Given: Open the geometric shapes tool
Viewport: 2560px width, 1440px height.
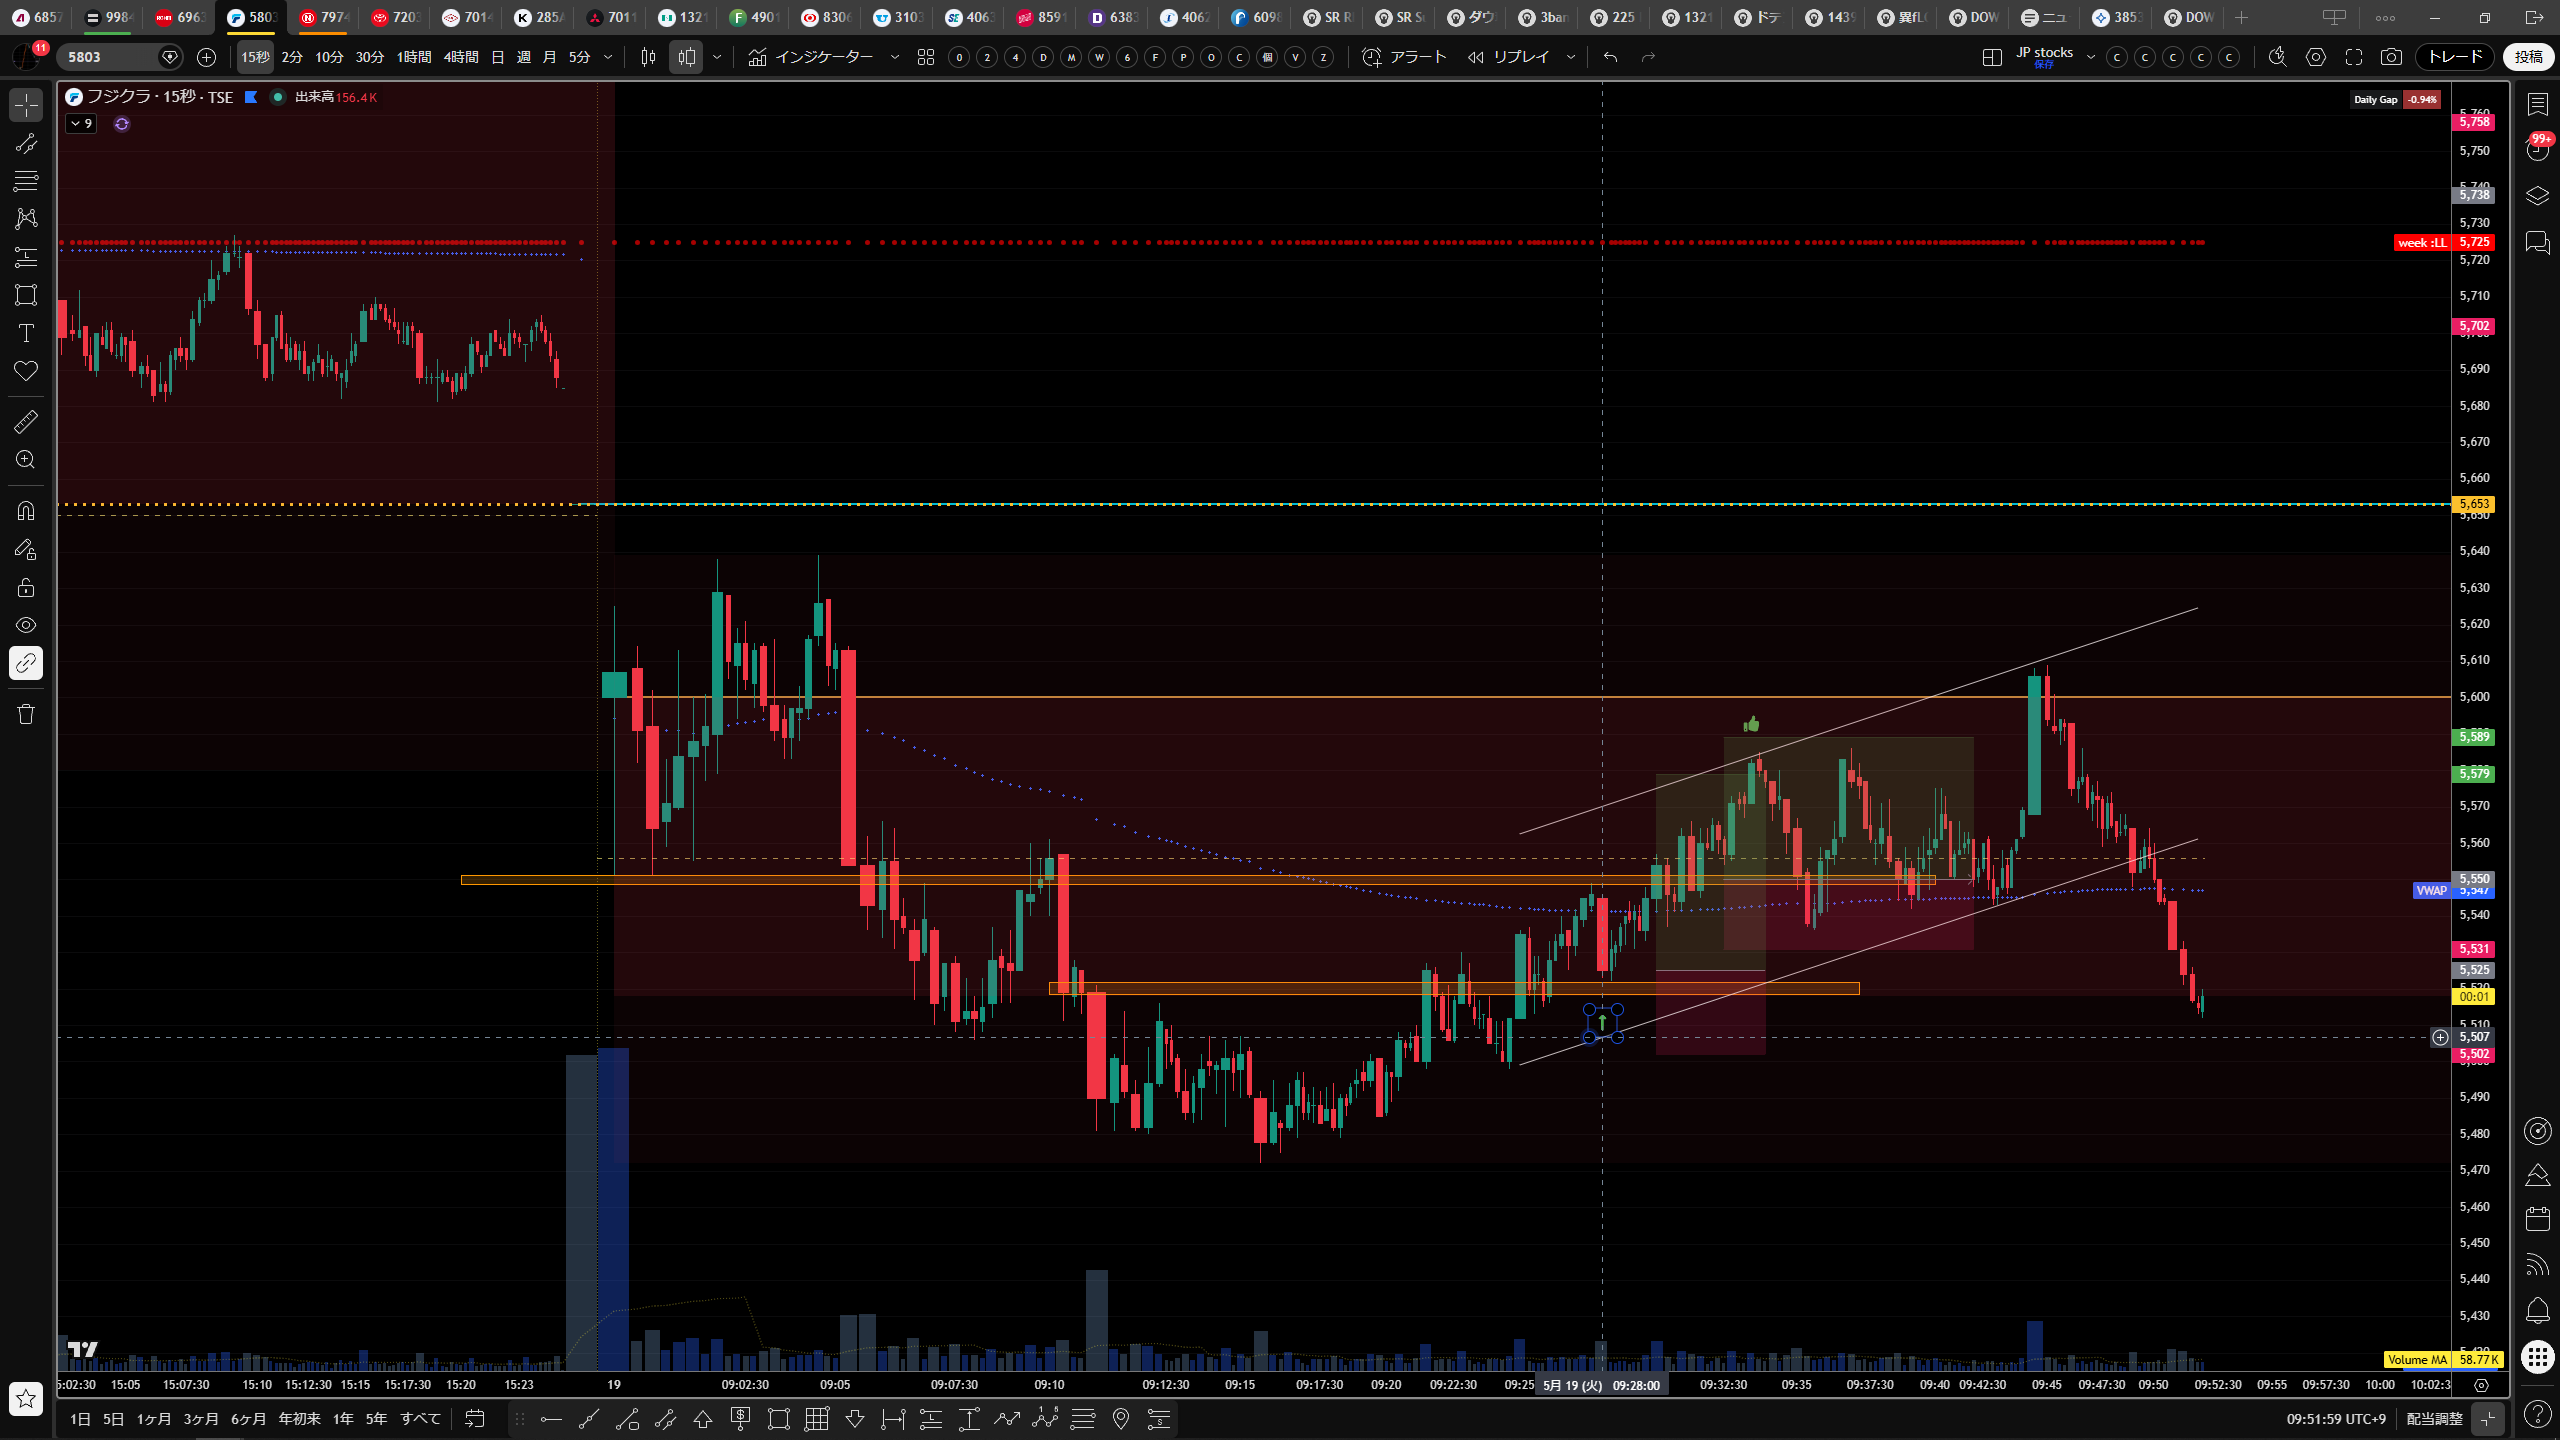Looking at the screenshot, I should click(26, 295).
